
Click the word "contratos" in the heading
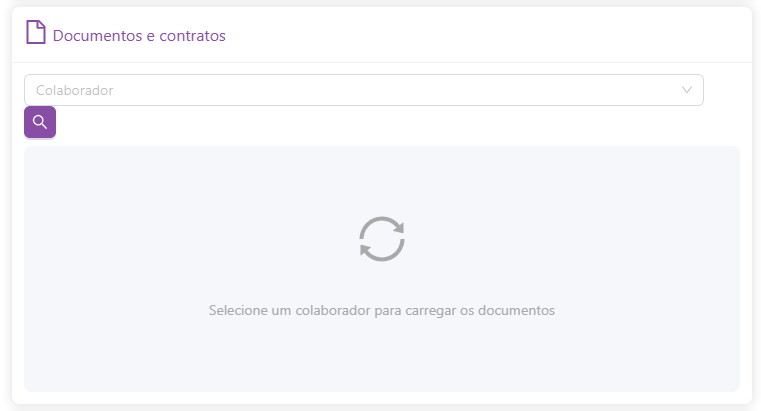pyautogui.click(x=195, y=36)
